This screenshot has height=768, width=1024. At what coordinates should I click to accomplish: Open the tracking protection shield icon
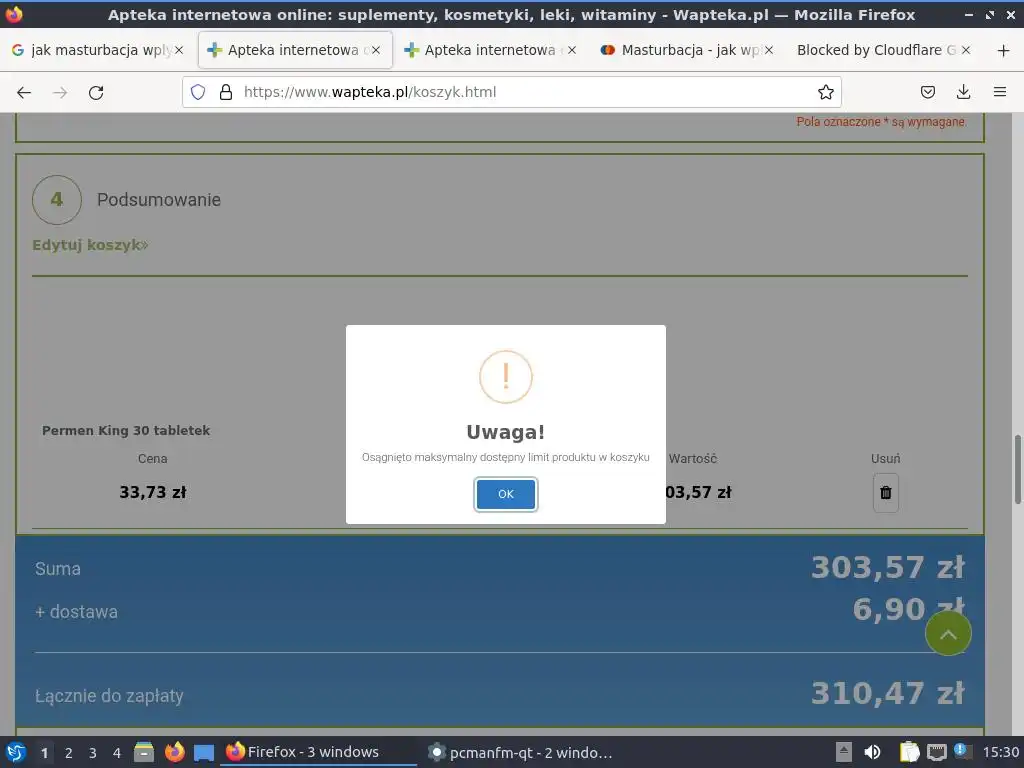point(198,92)
